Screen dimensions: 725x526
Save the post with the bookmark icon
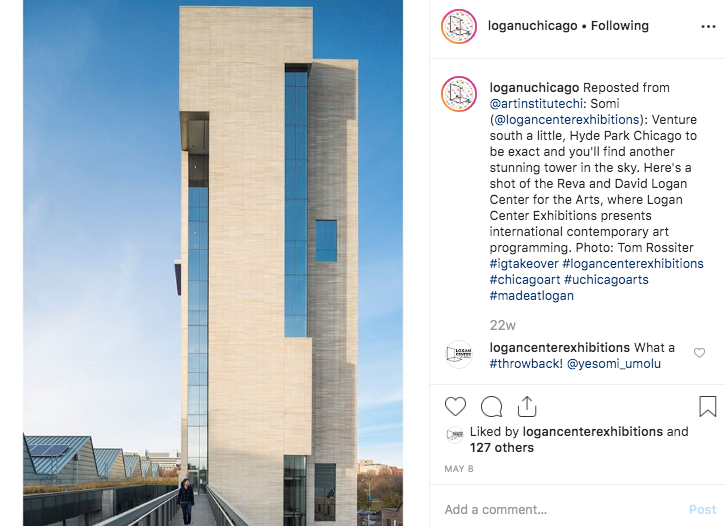[707, 406]
